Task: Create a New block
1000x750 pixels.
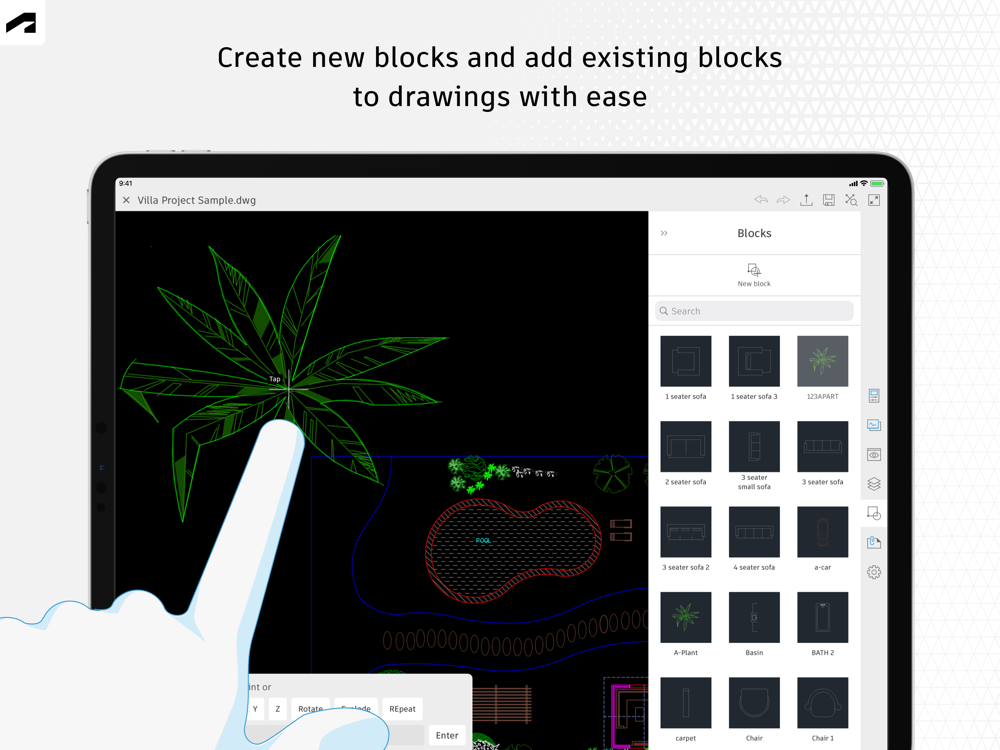Action: click(x=754, y=275)
